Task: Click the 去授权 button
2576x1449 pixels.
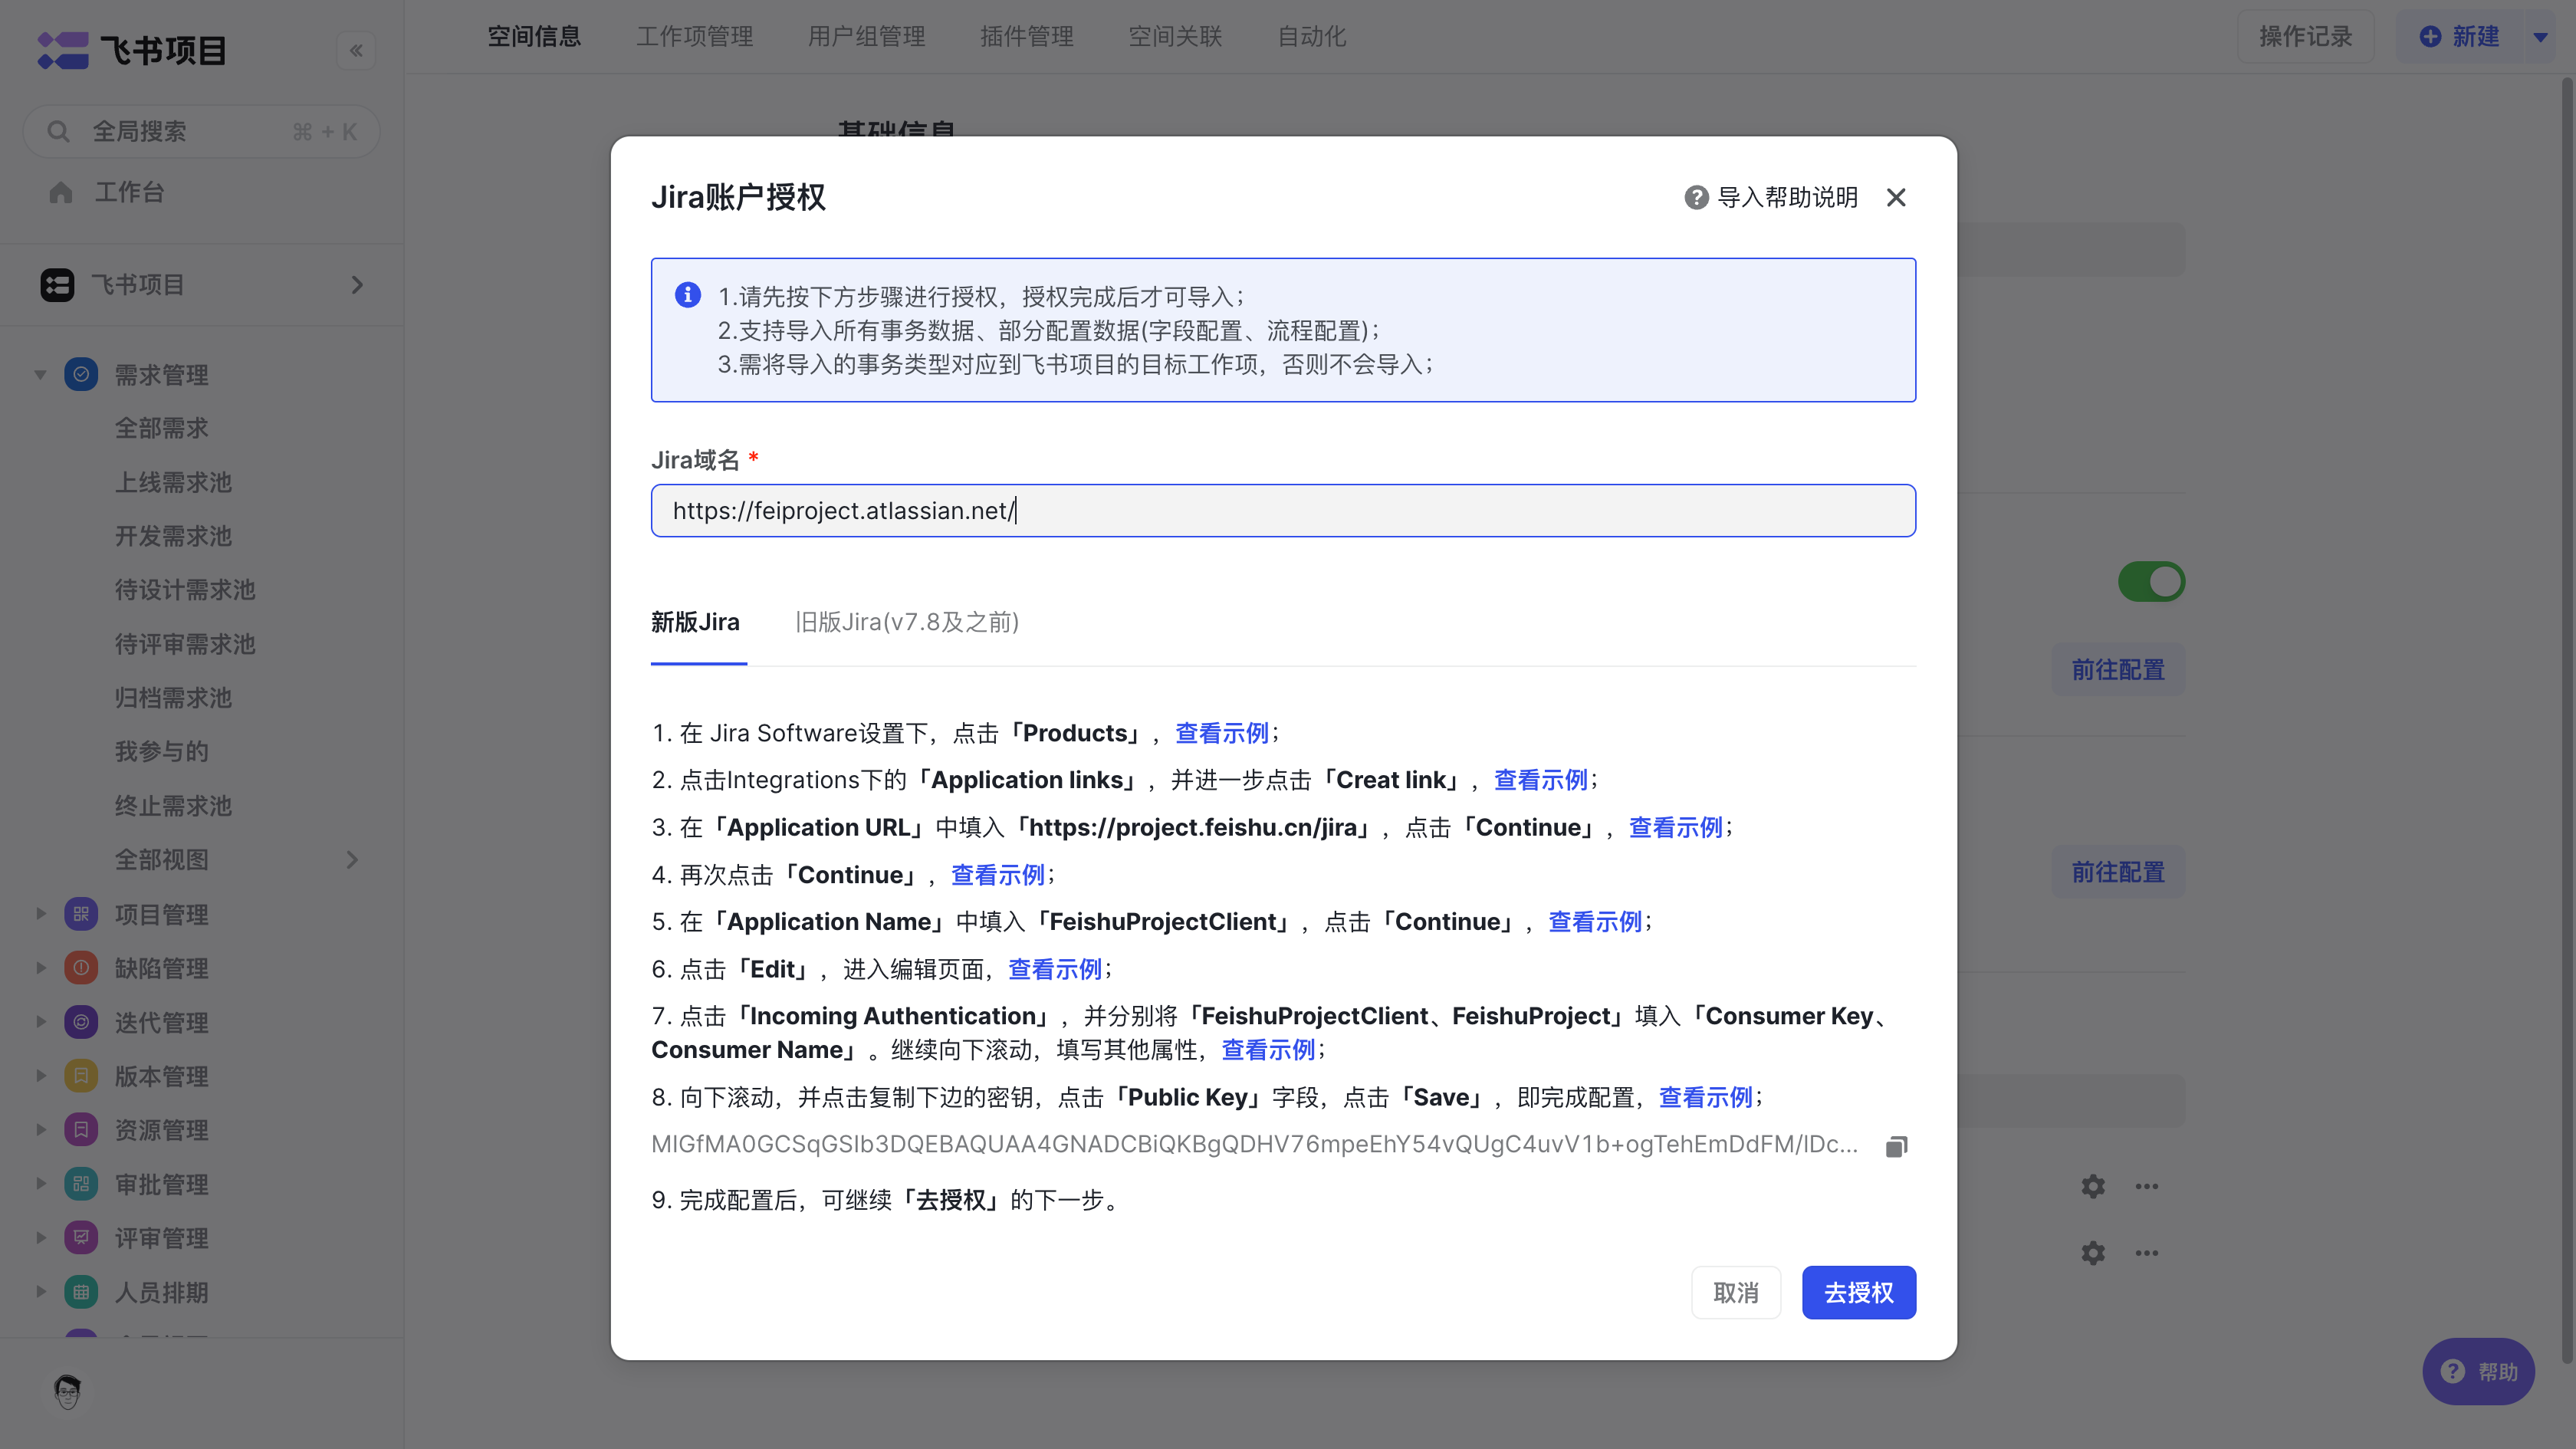Action: [x=1859, y=1293]
